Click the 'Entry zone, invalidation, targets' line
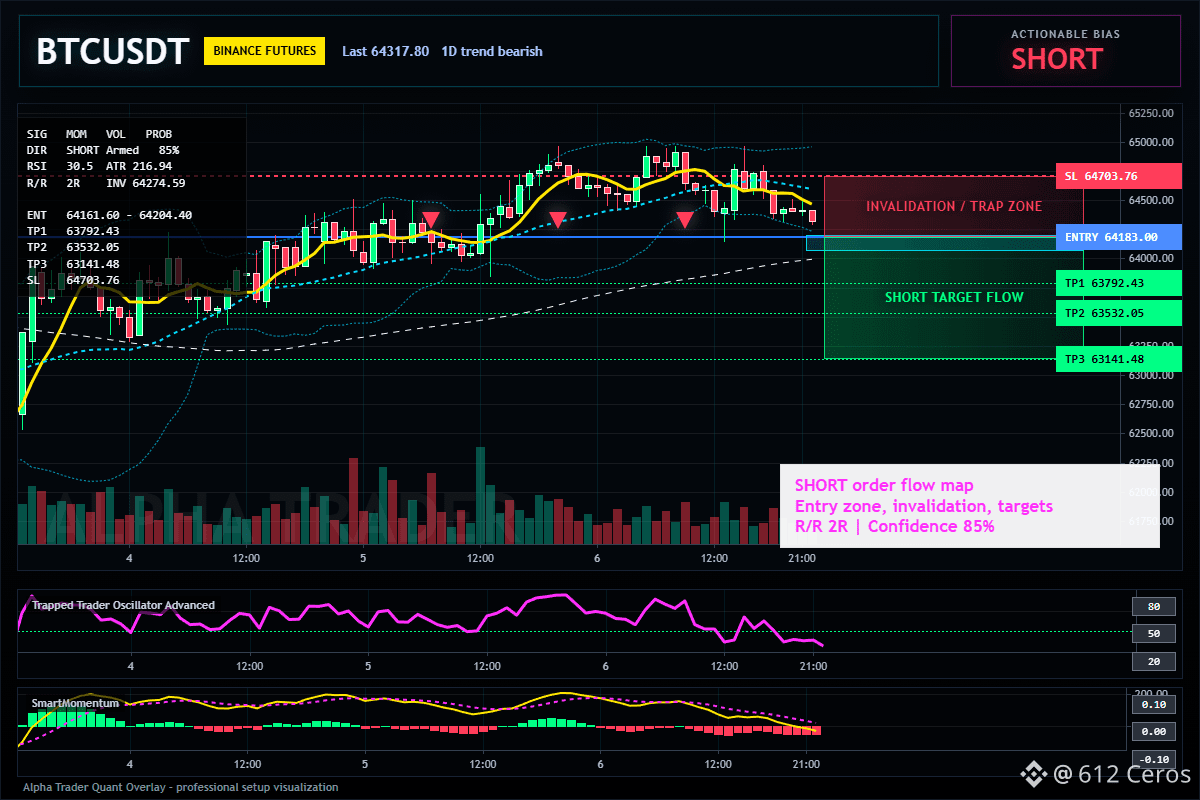Screen dimensions: 1200x800 924,506
